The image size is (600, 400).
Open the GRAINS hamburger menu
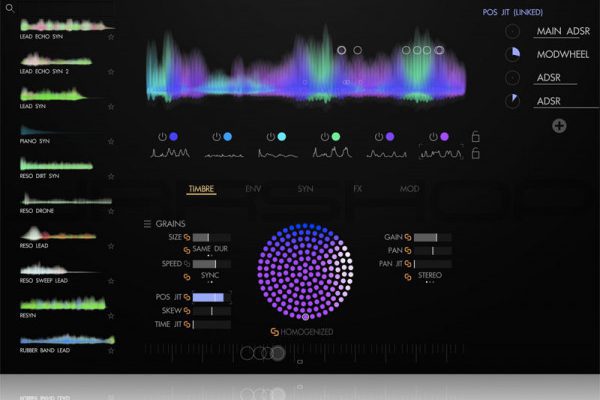(x=148, y=223)
